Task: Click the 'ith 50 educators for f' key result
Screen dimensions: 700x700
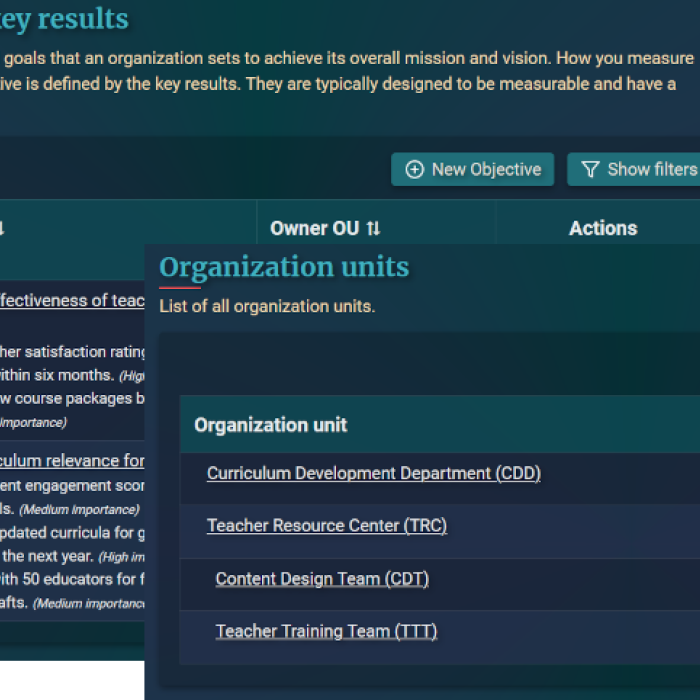Action: click(72, 579)
